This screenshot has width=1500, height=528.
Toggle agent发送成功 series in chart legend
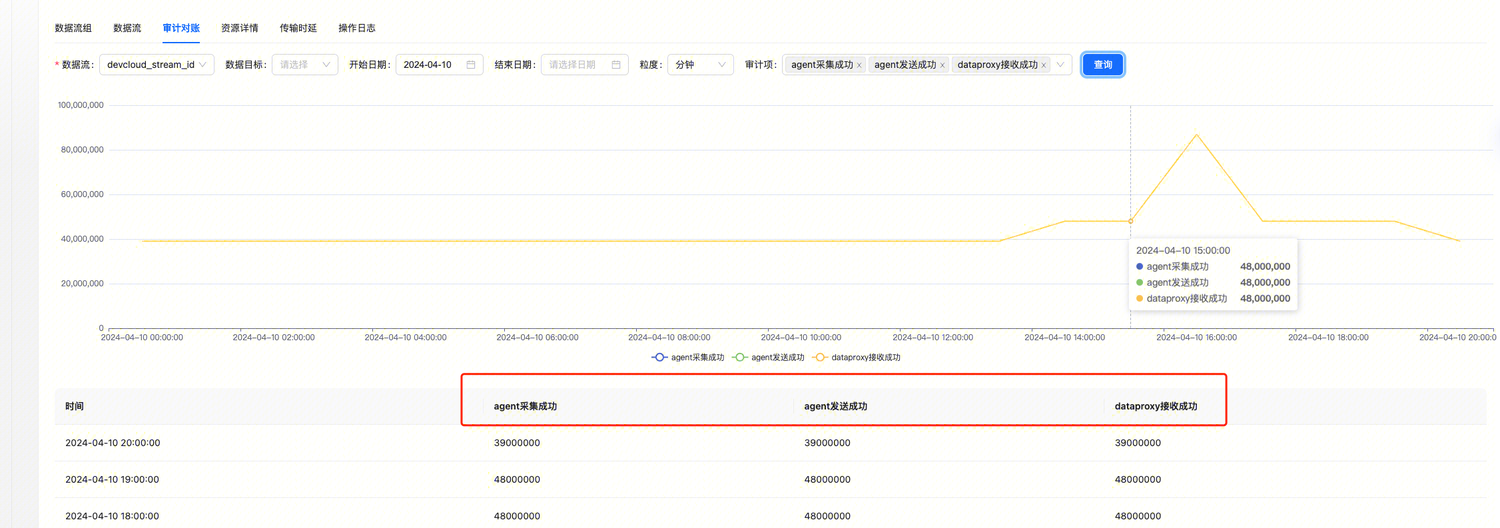click(x=768, y=357)
